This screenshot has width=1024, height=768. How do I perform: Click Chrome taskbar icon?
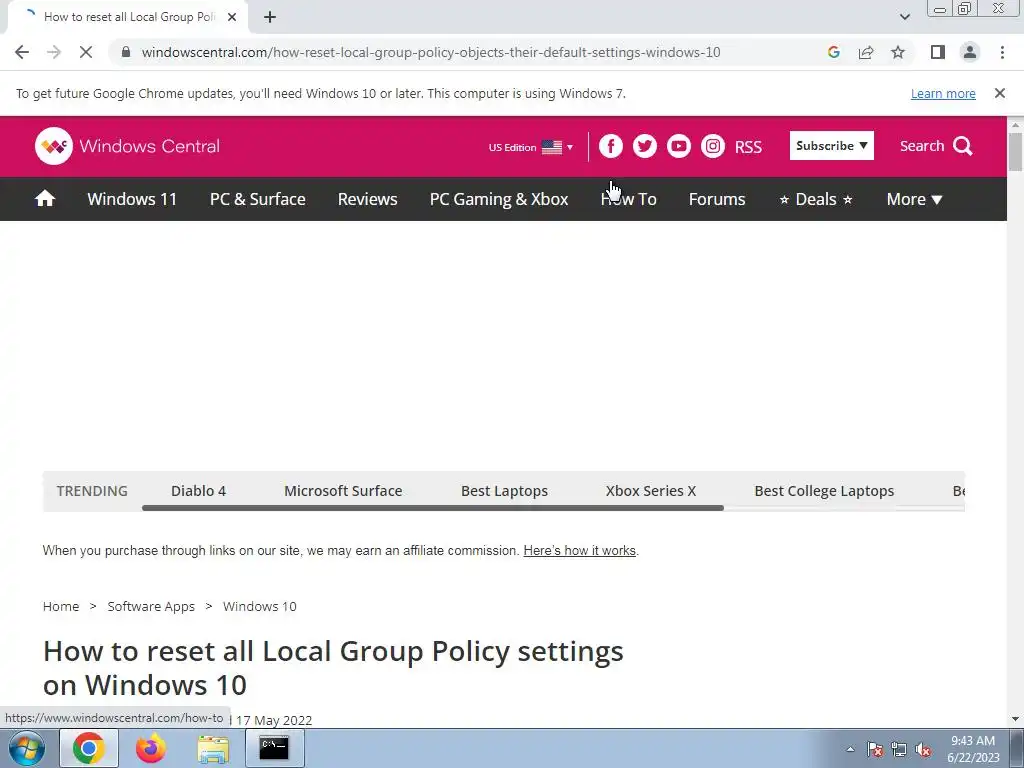(x=89, y=748)
